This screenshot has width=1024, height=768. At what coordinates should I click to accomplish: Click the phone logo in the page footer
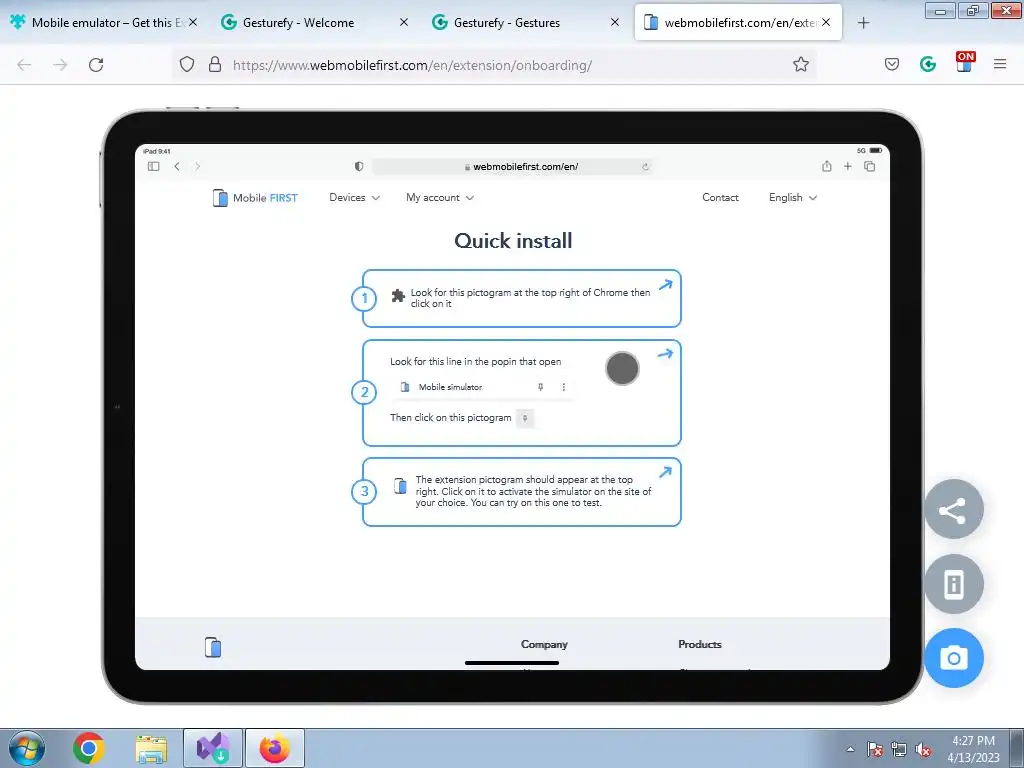pyautogui.click(x=213, y=647)
